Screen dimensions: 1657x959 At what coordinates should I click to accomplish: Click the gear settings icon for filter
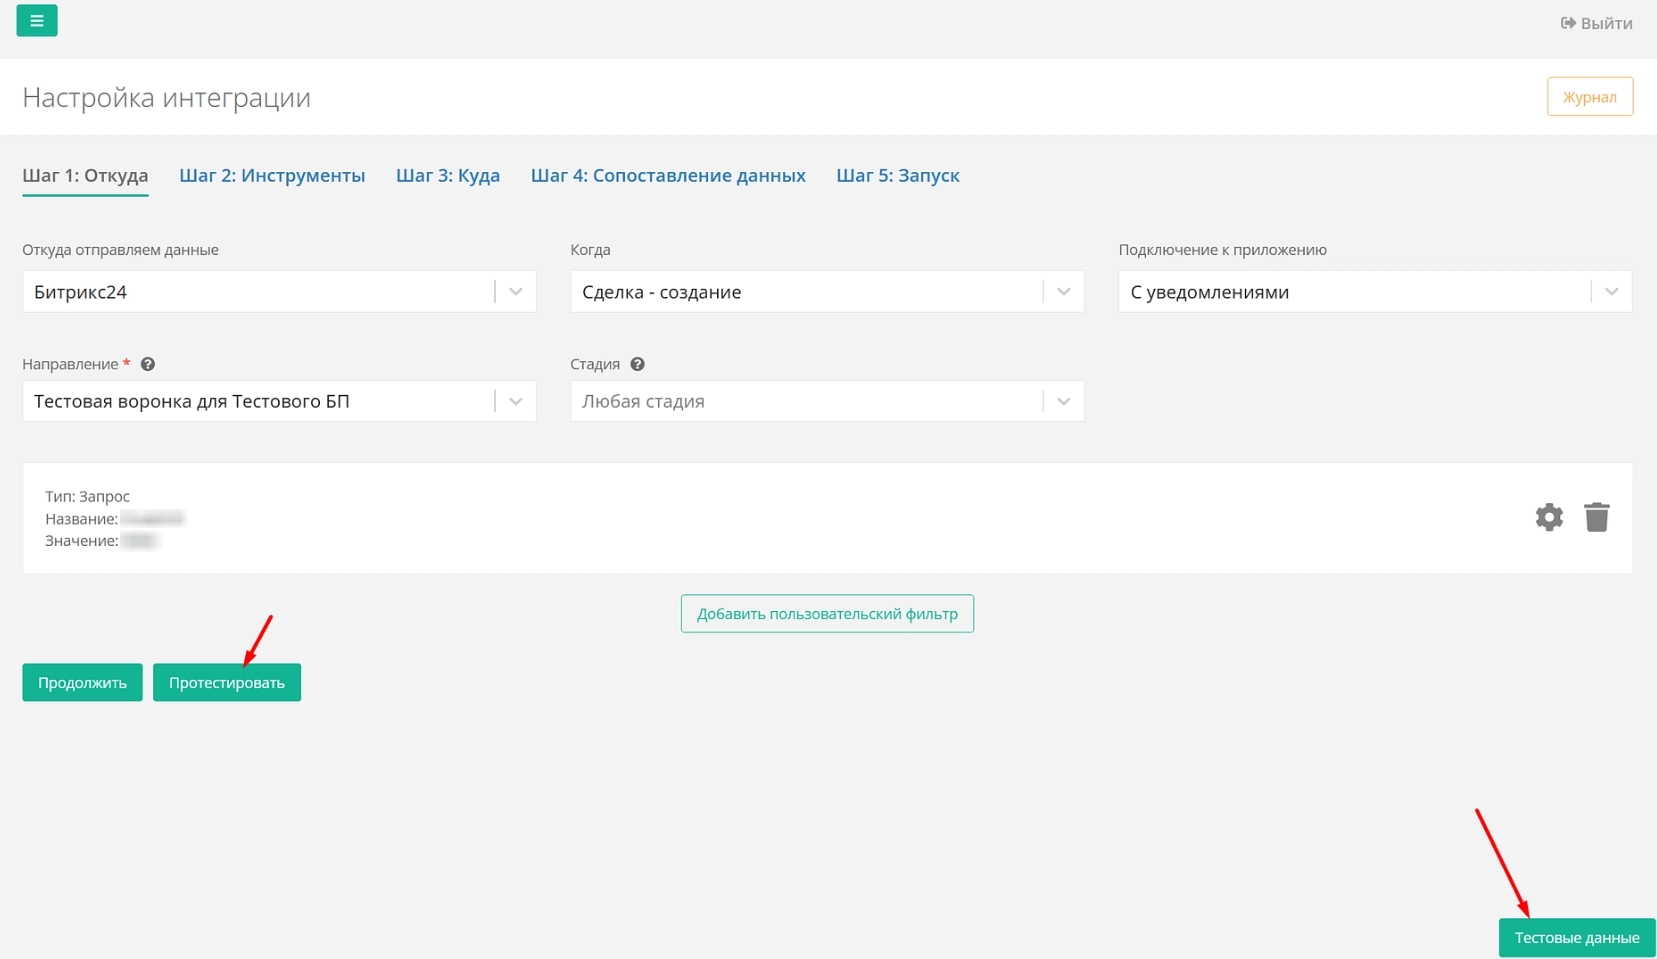[1549, 517]
